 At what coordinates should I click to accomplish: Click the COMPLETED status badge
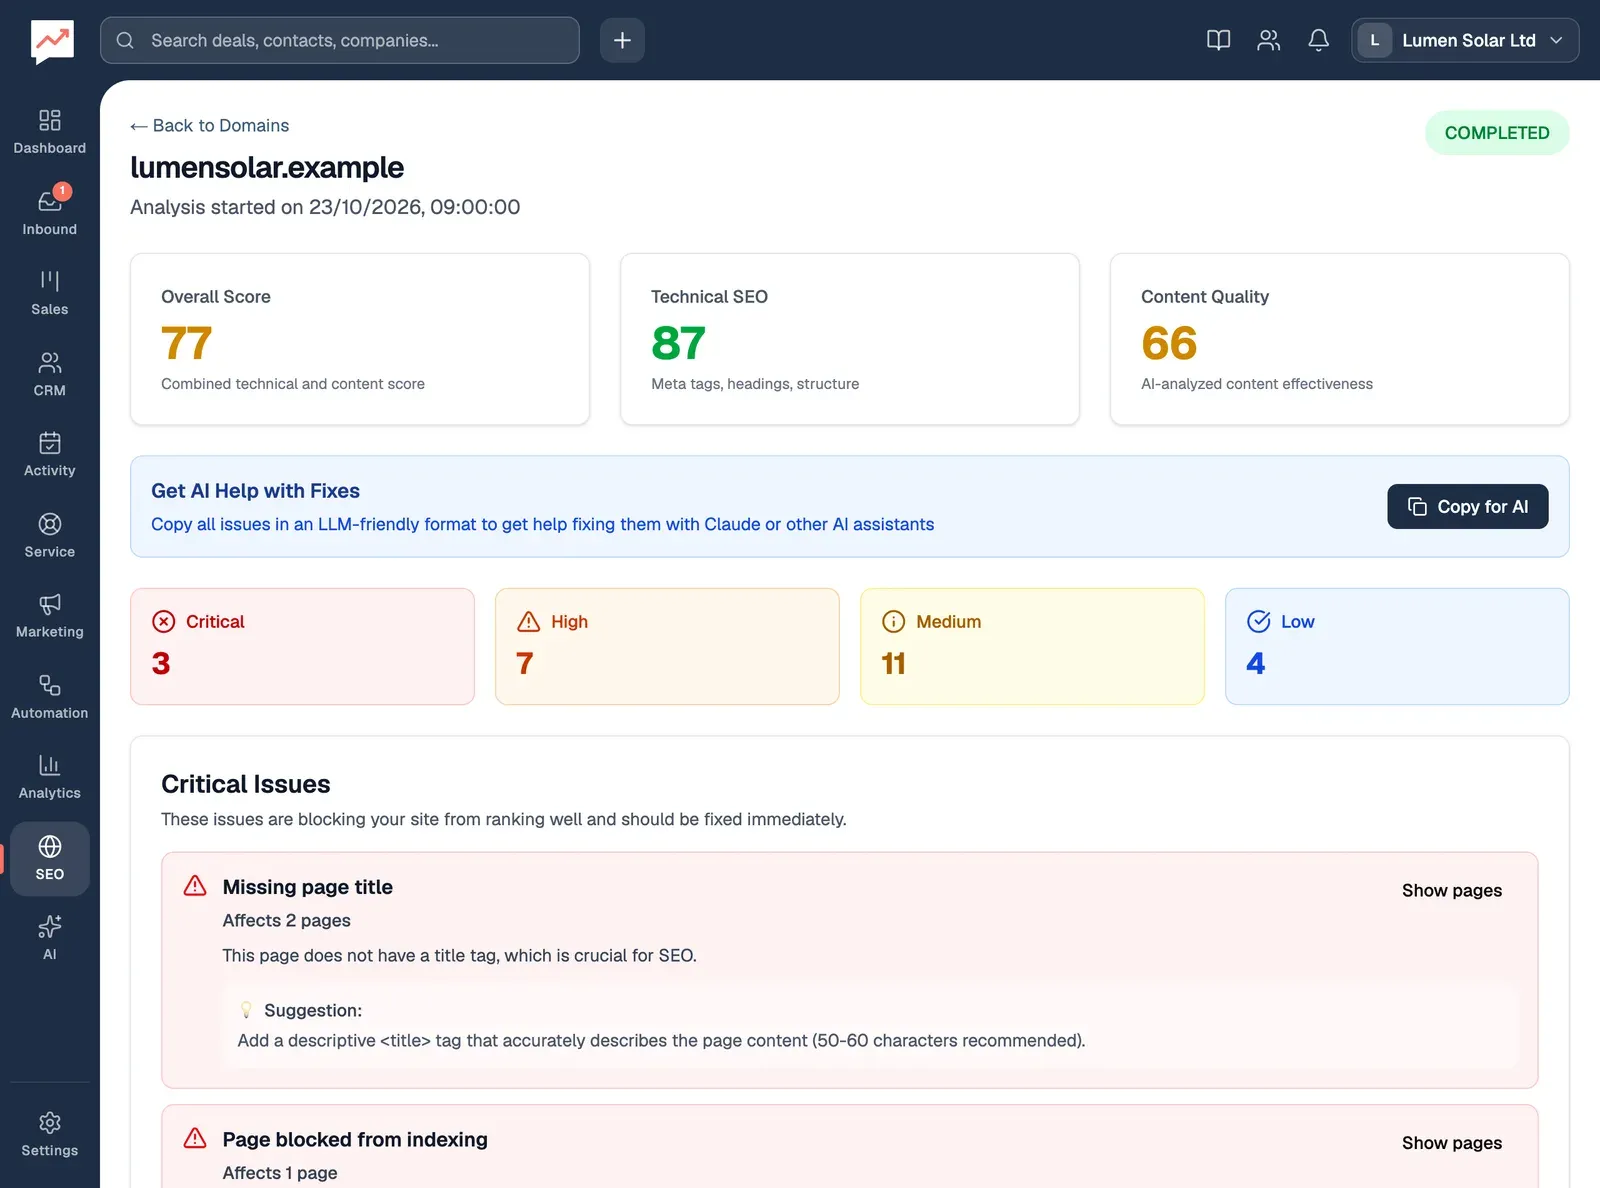(1497, 133)
